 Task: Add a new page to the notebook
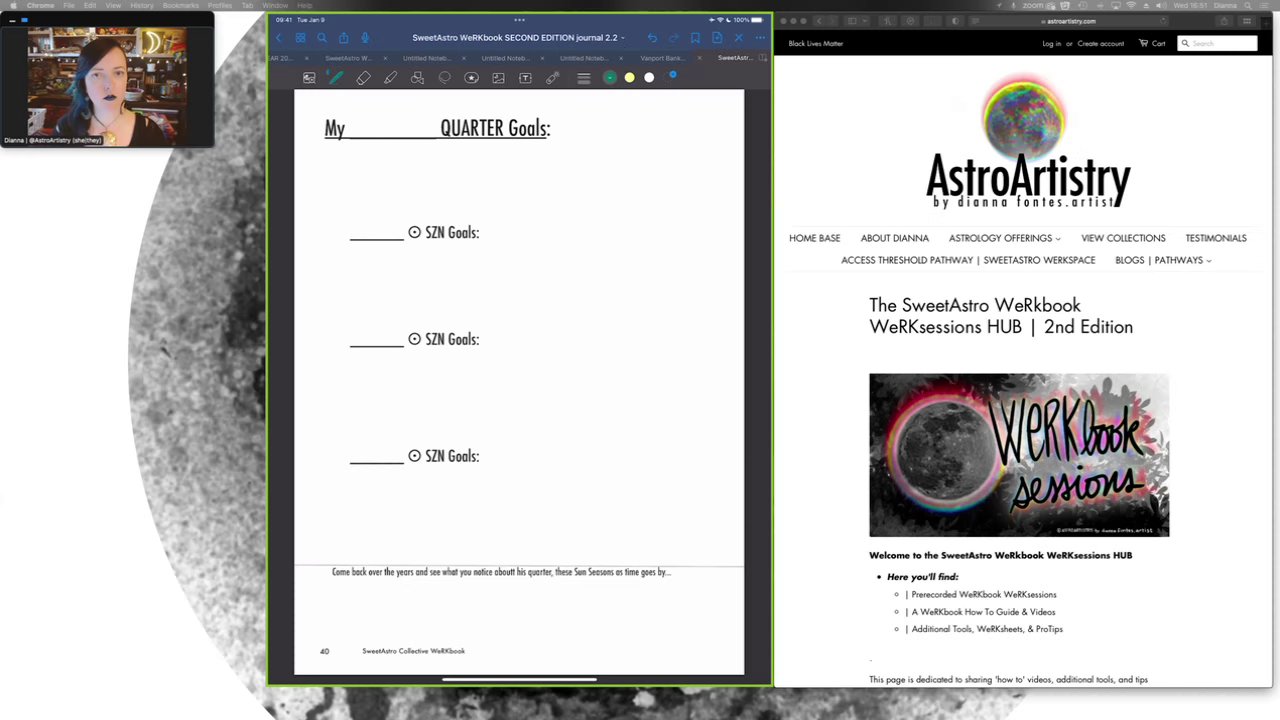[717, 38]
